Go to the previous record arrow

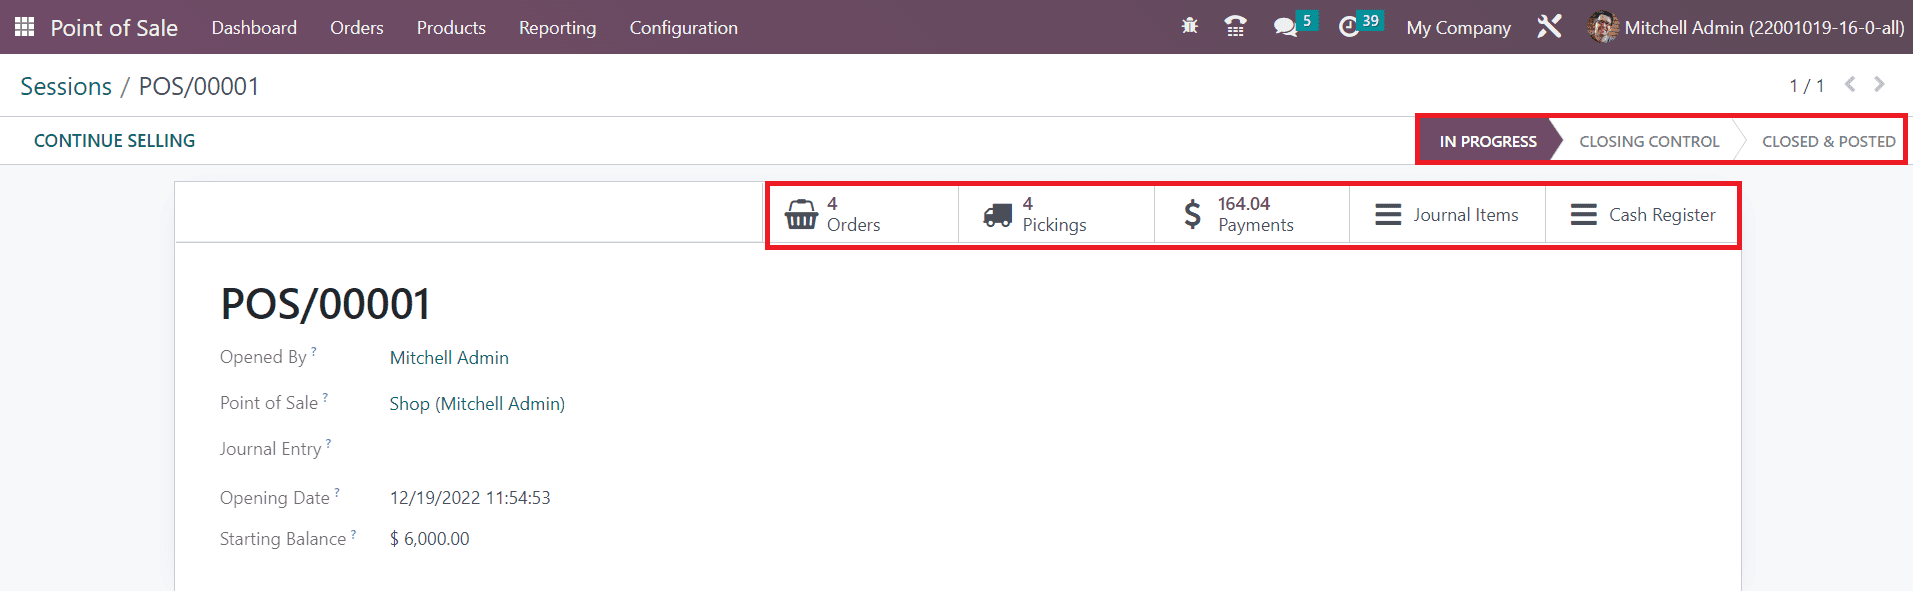(x=1850, y=84)
